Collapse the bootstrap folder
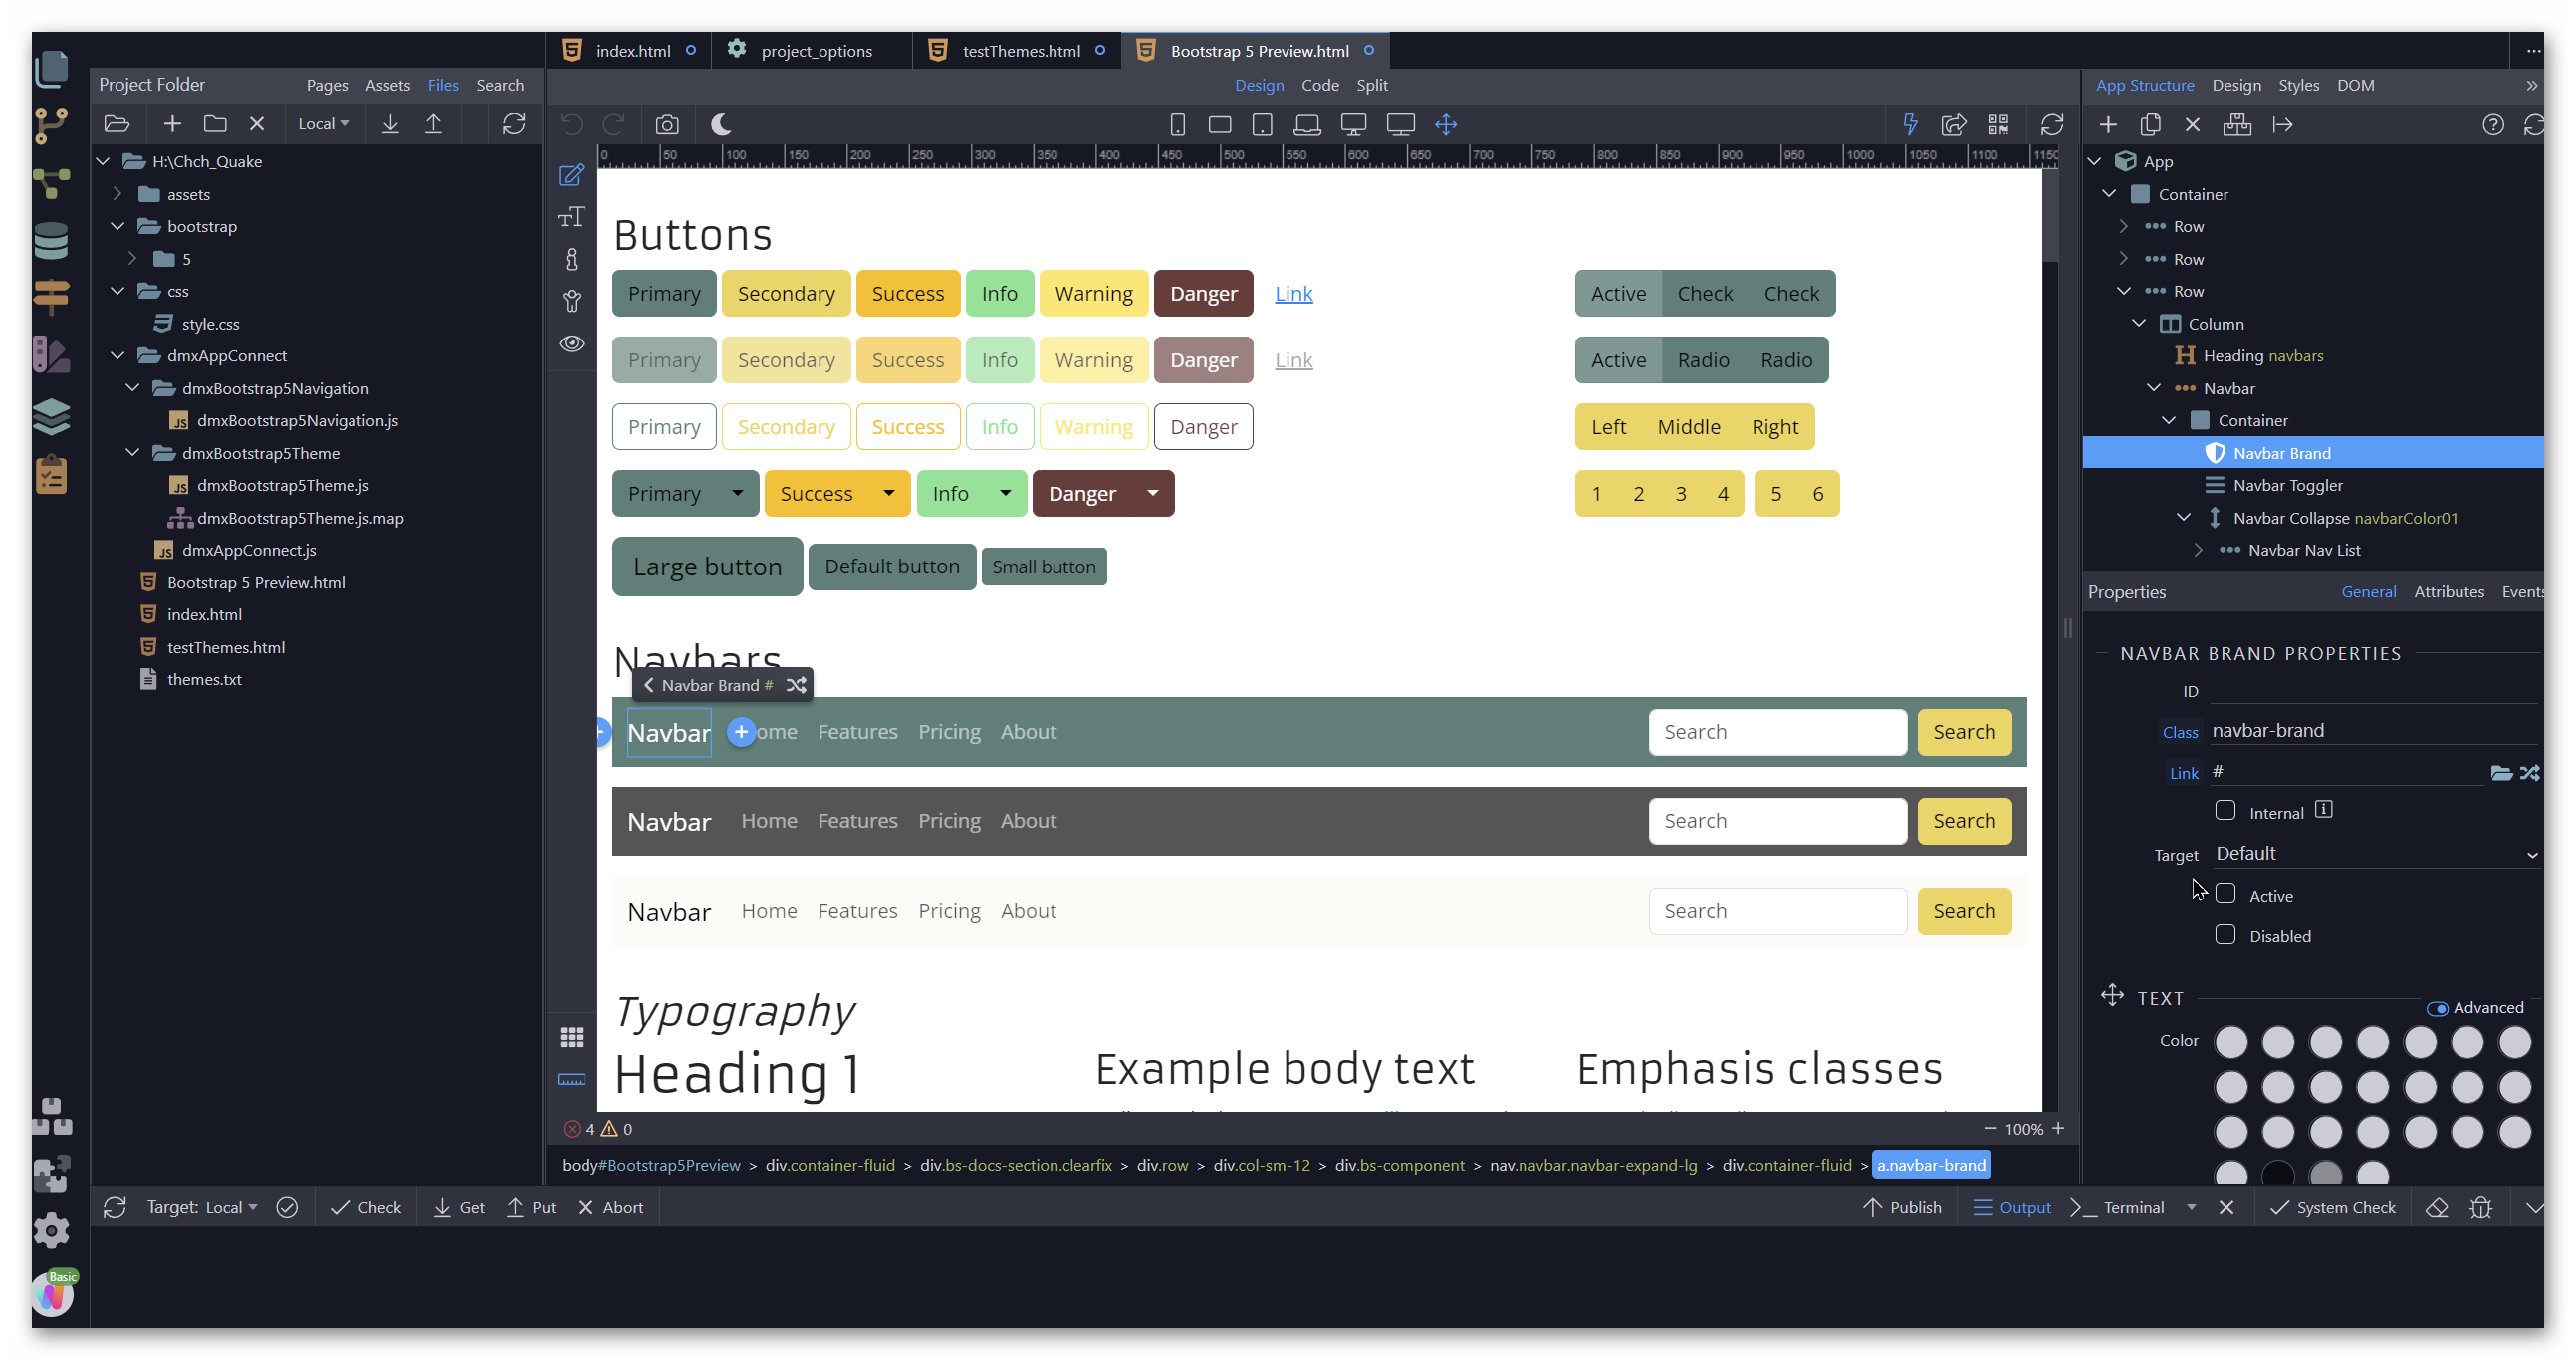This screenshot has width=2576, height=1360. click(x=117, y=226)
